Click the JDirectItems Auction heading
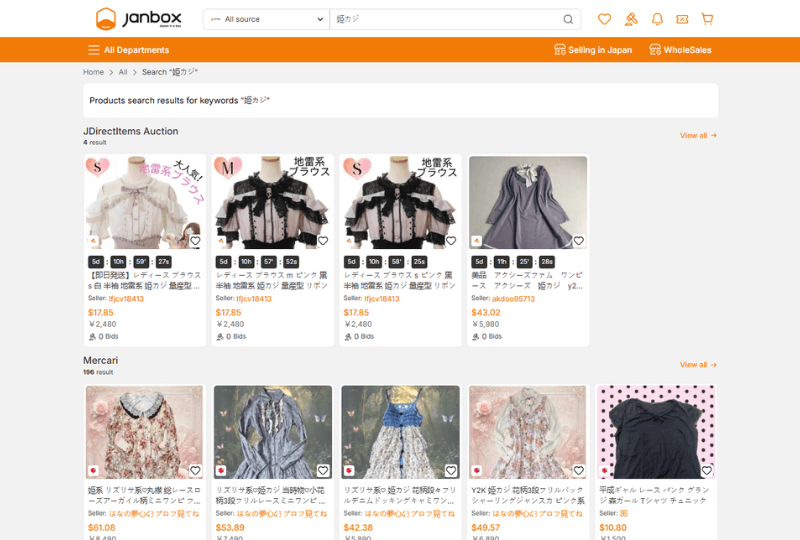Screen dimensions: 800x540 (131, 131)
